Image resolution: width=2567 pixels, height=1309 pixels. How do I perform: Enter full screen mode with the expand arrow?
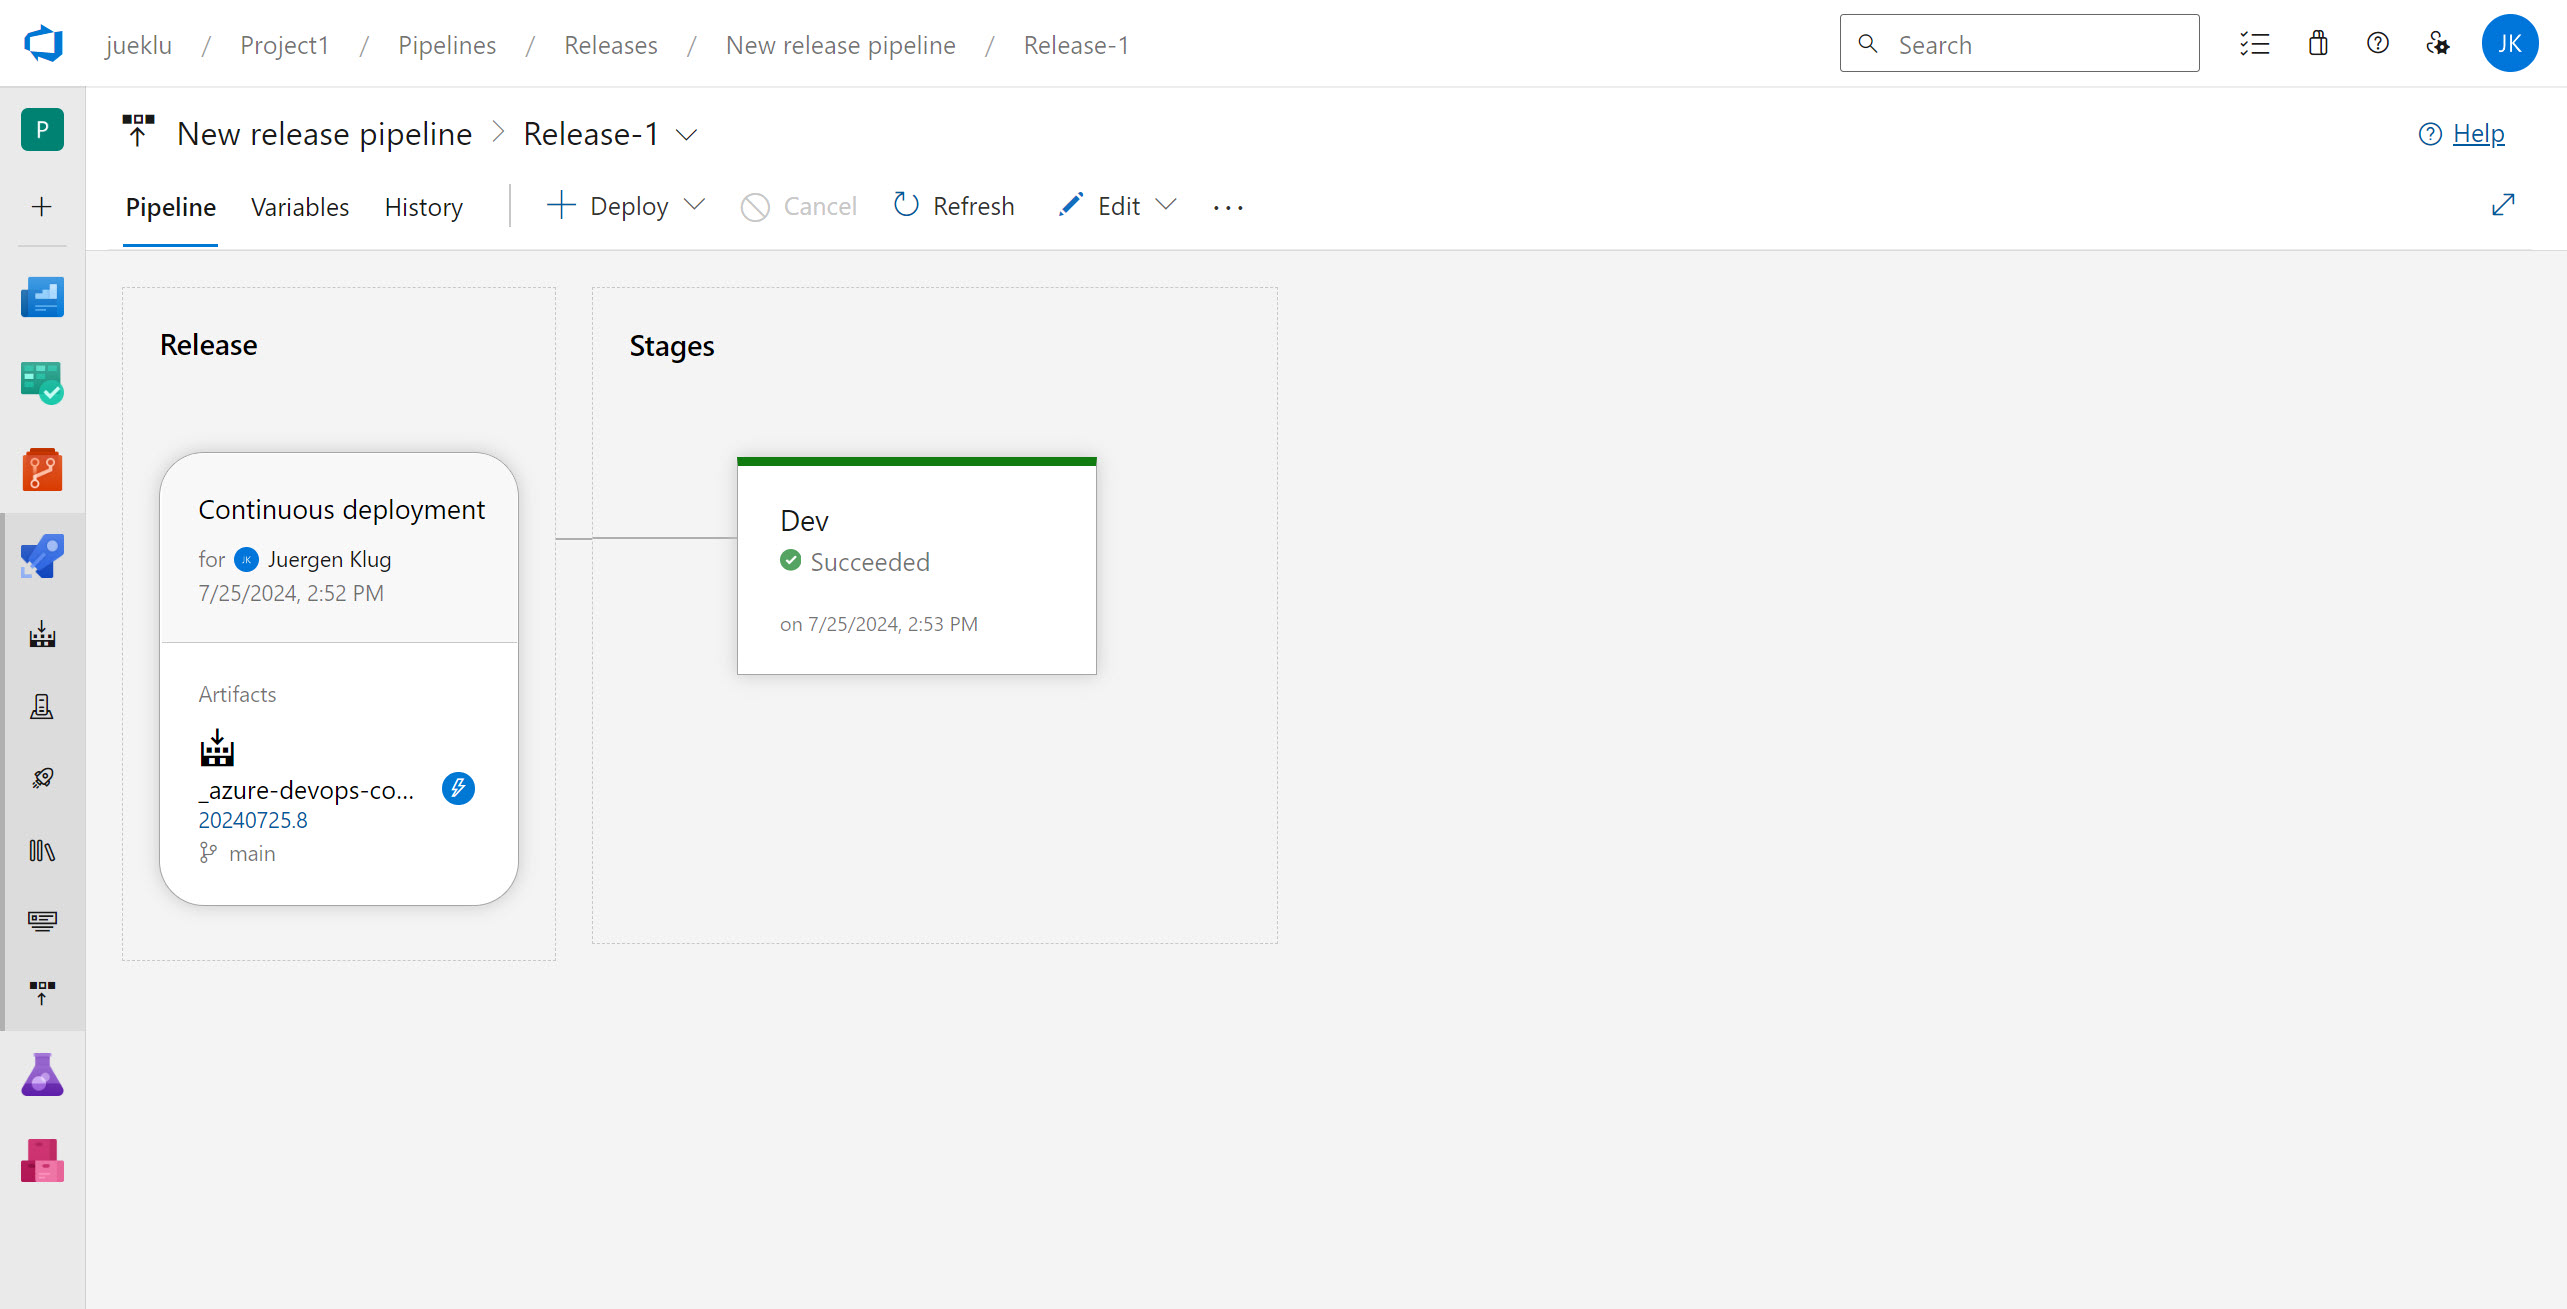[2502, 205]
